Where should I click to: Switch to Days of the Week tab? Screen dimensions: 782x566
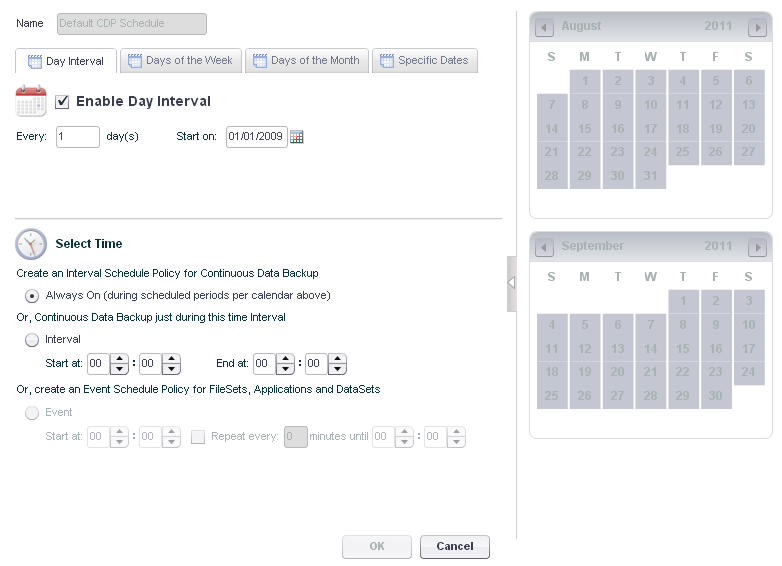click(x=181, y=60)
